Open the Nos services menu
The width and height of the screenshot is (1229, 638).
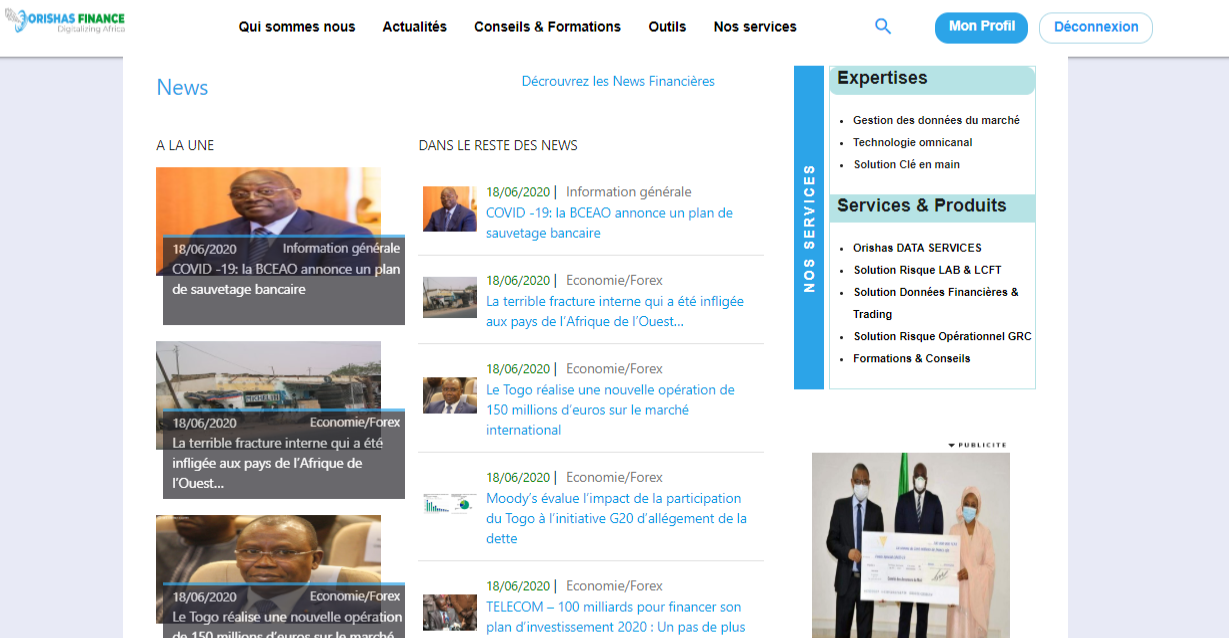(x=755, y=27)
